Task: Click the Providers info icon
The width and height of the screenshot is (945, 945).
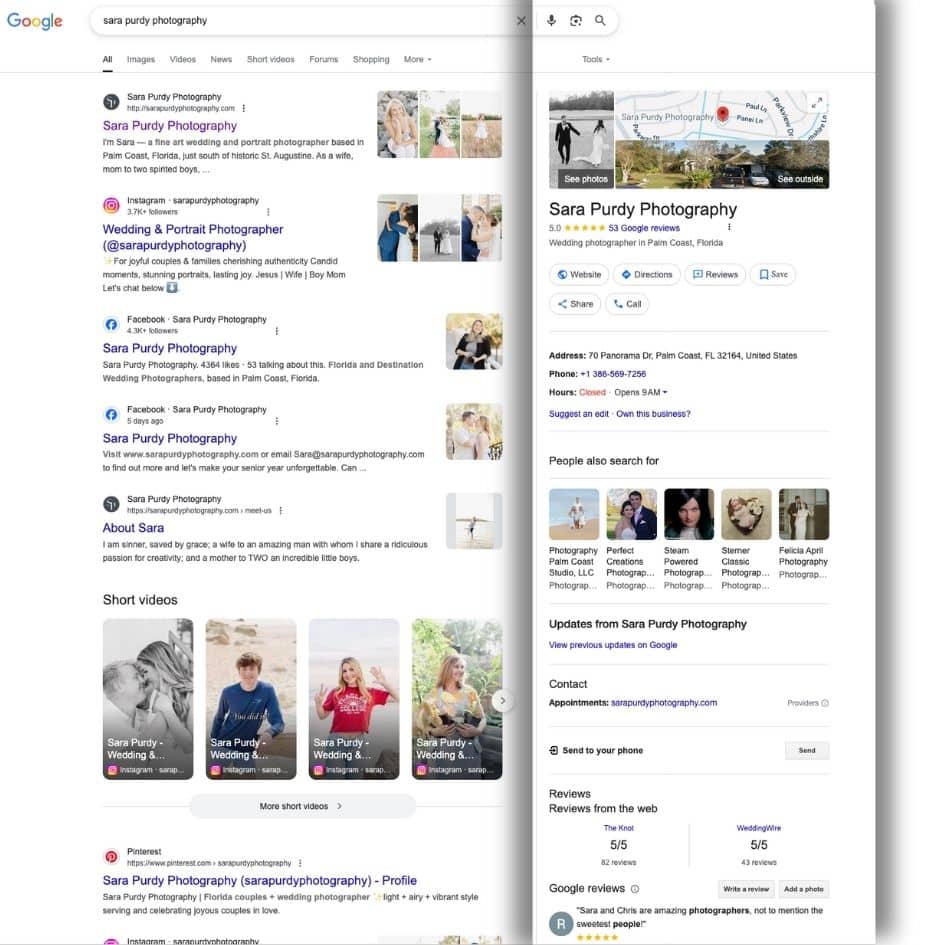Action: (825, 703)
